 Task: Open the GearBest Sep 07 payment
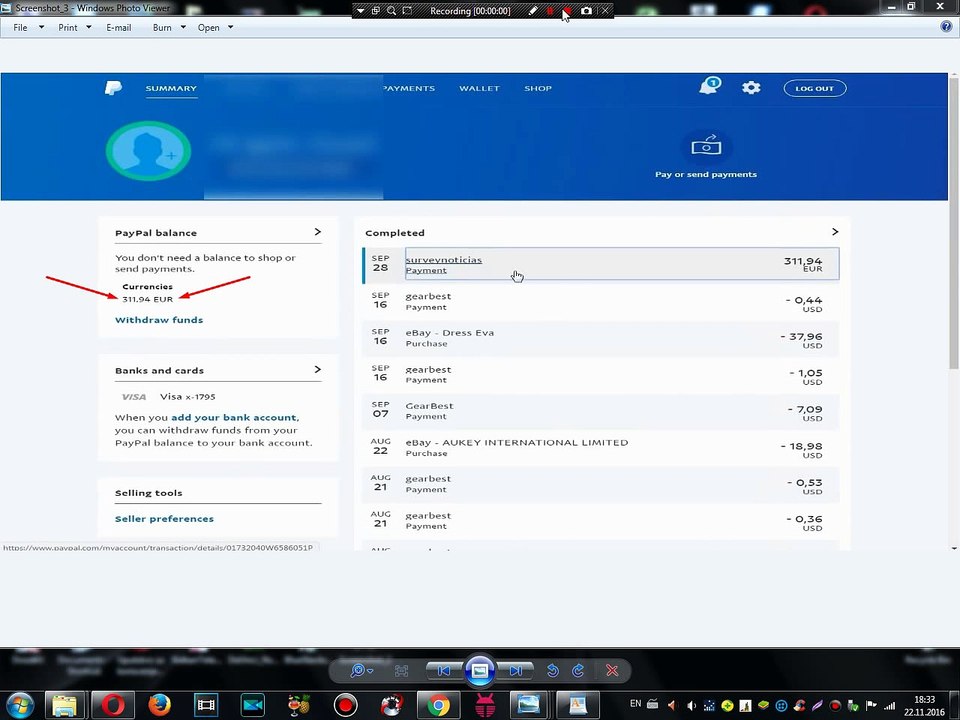[601, 411]
